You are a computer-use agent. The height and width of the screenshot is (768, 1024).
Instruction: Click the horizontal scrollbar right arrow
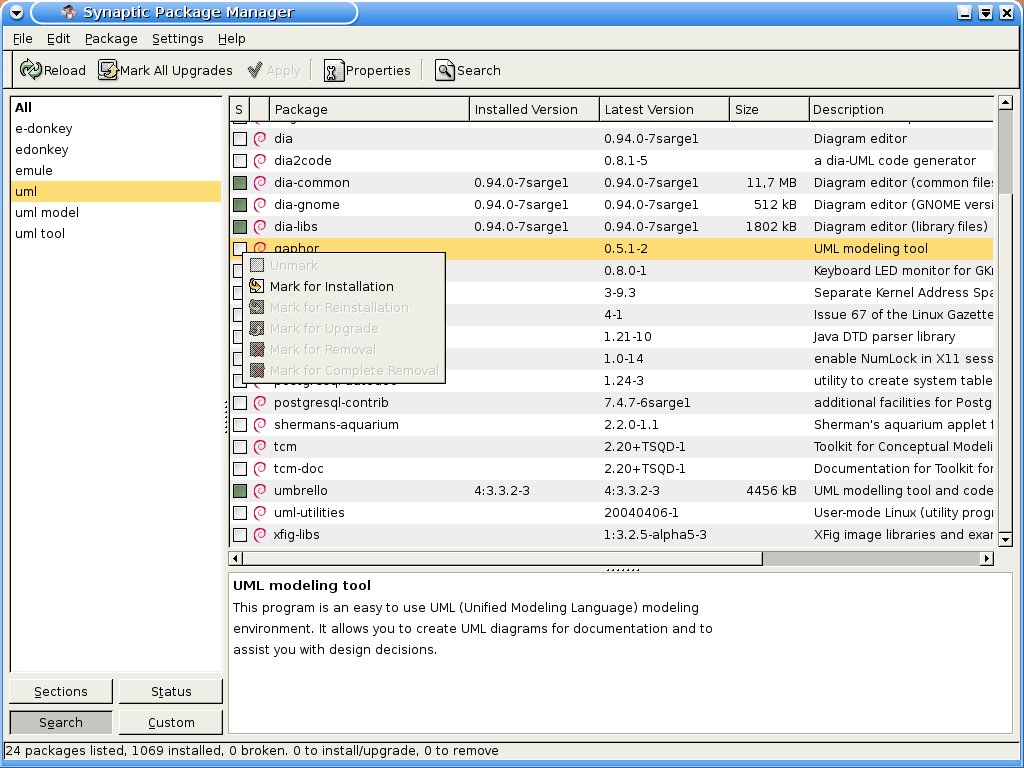[987, 558]
